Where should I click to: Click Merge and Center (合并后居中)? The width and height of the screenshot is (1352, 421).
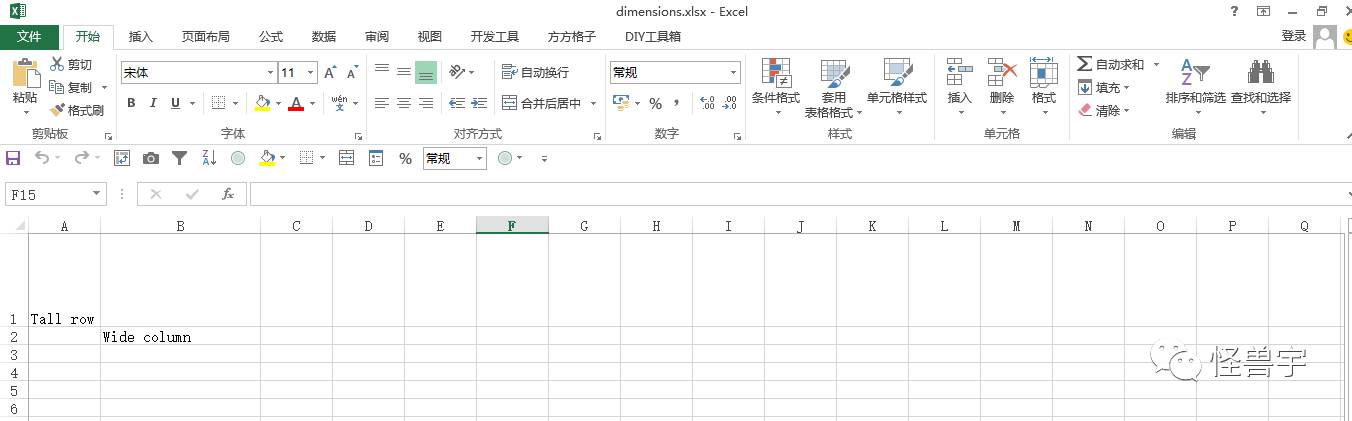pyautogui.click(x=541, y=103)
